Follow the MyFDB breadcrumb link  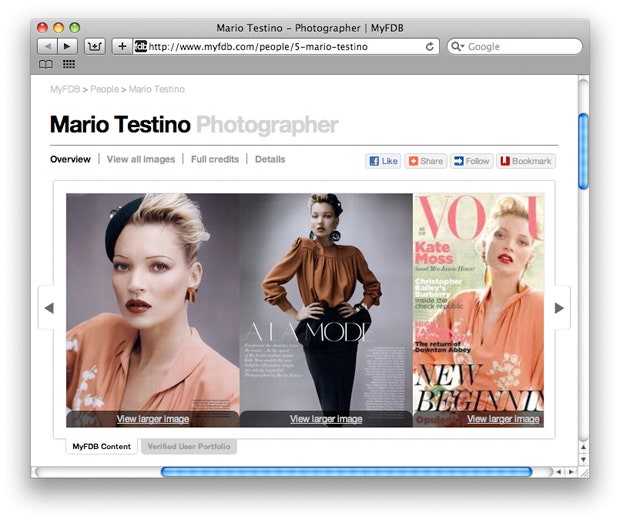coord(65,89)
